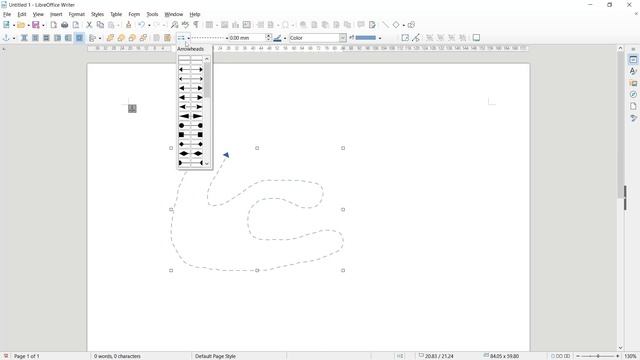The image size is (640, 360).
Task: Toggle the Edit Points icon
Action: point(416,38)
